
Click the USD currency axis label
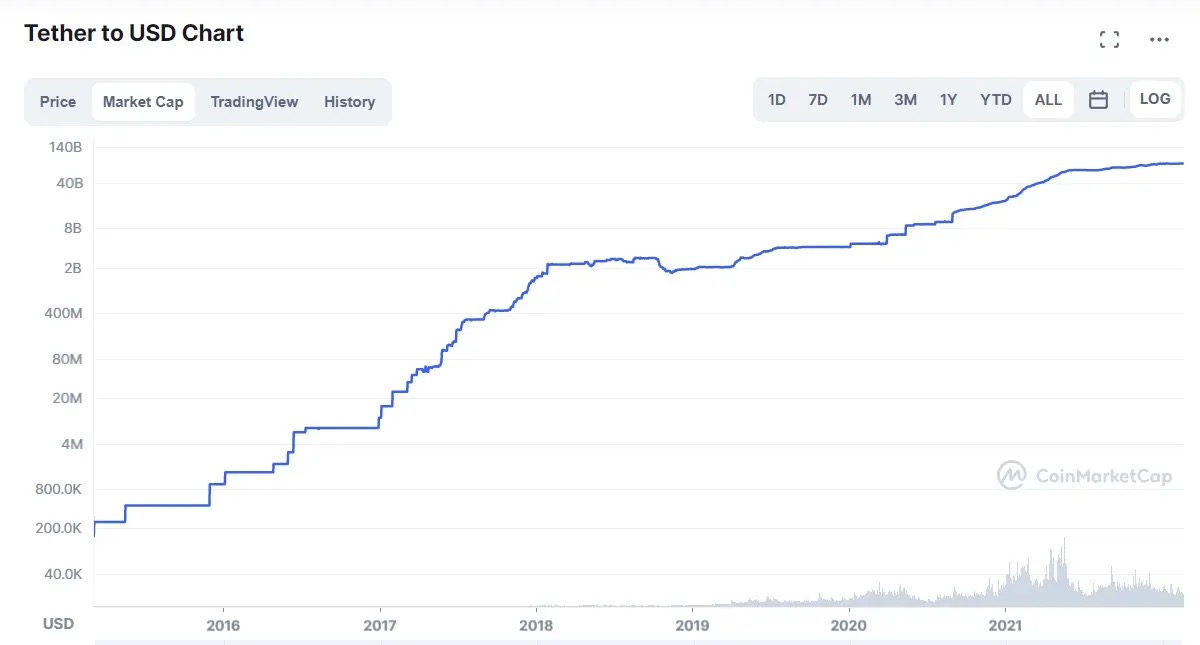(x=58, y=624)
